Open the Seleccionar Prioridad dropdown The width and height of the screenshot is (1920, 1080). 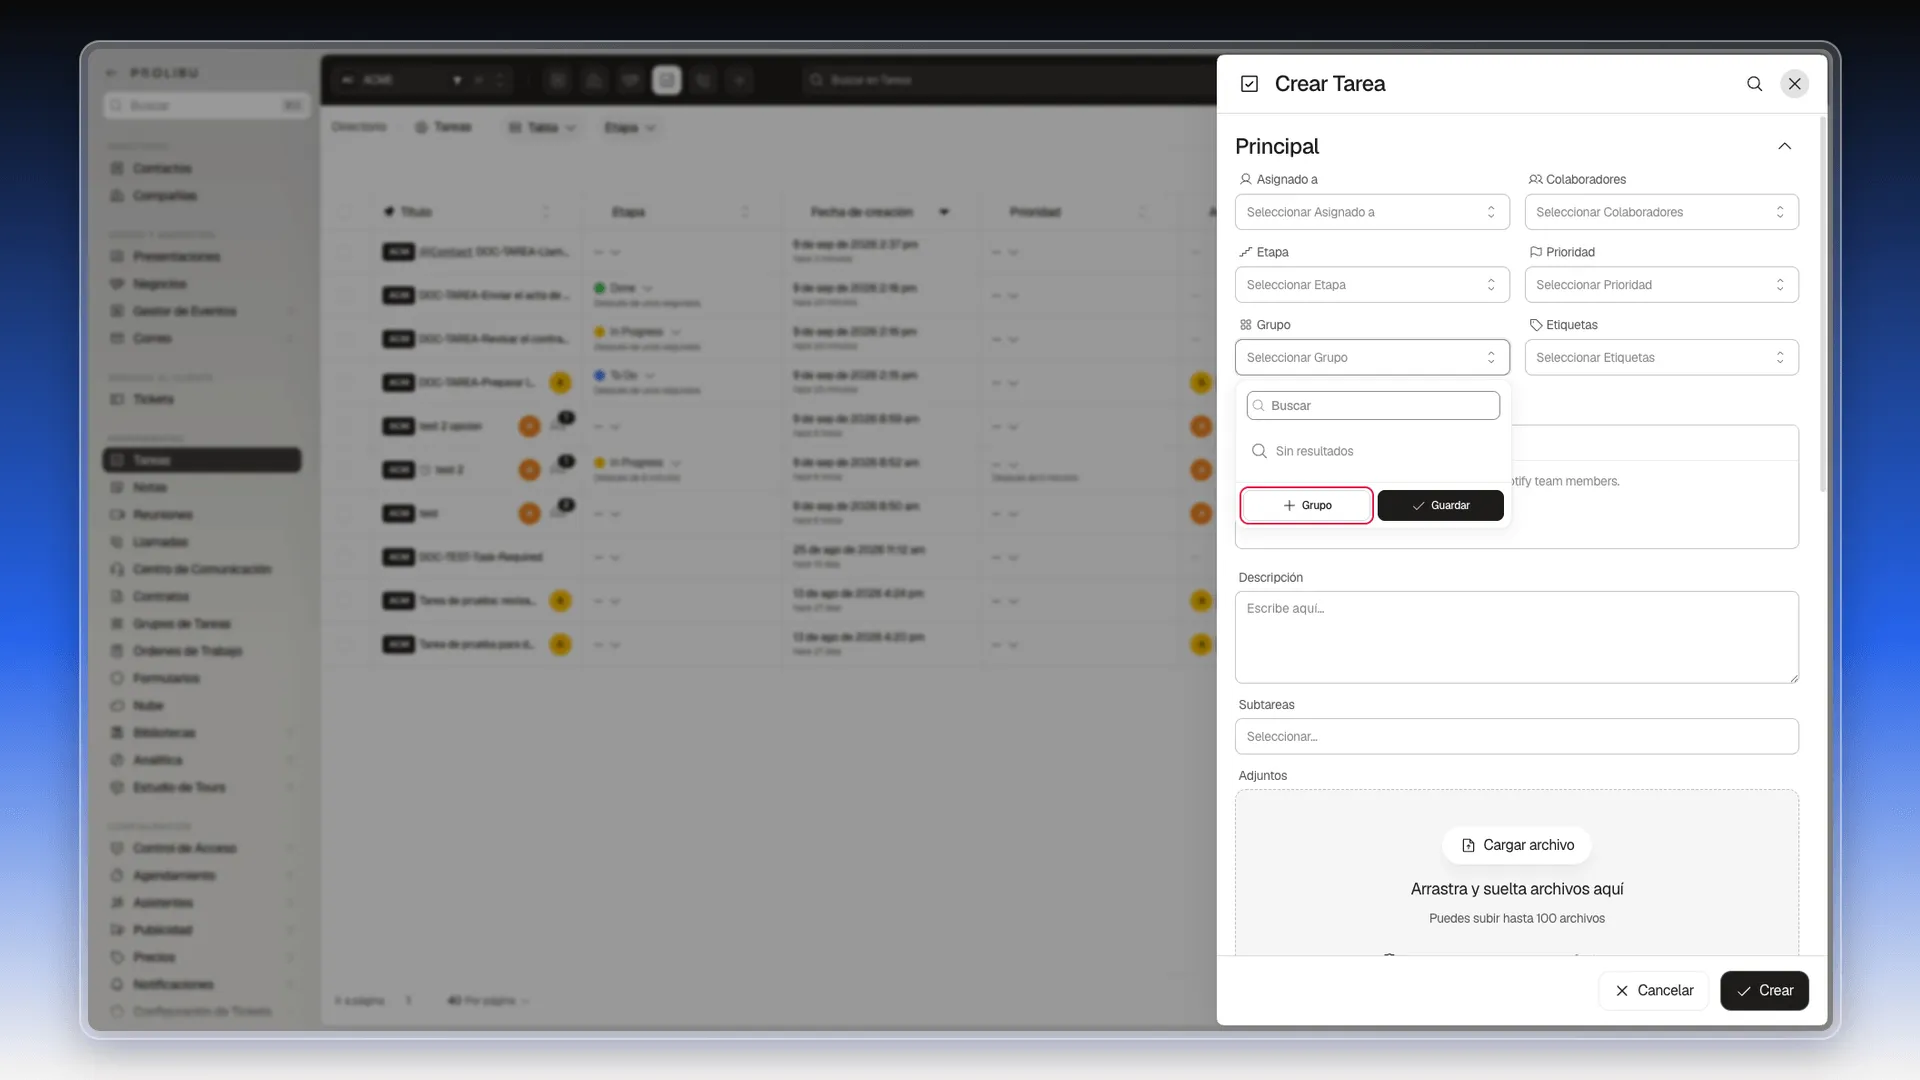coord(1661,285)
